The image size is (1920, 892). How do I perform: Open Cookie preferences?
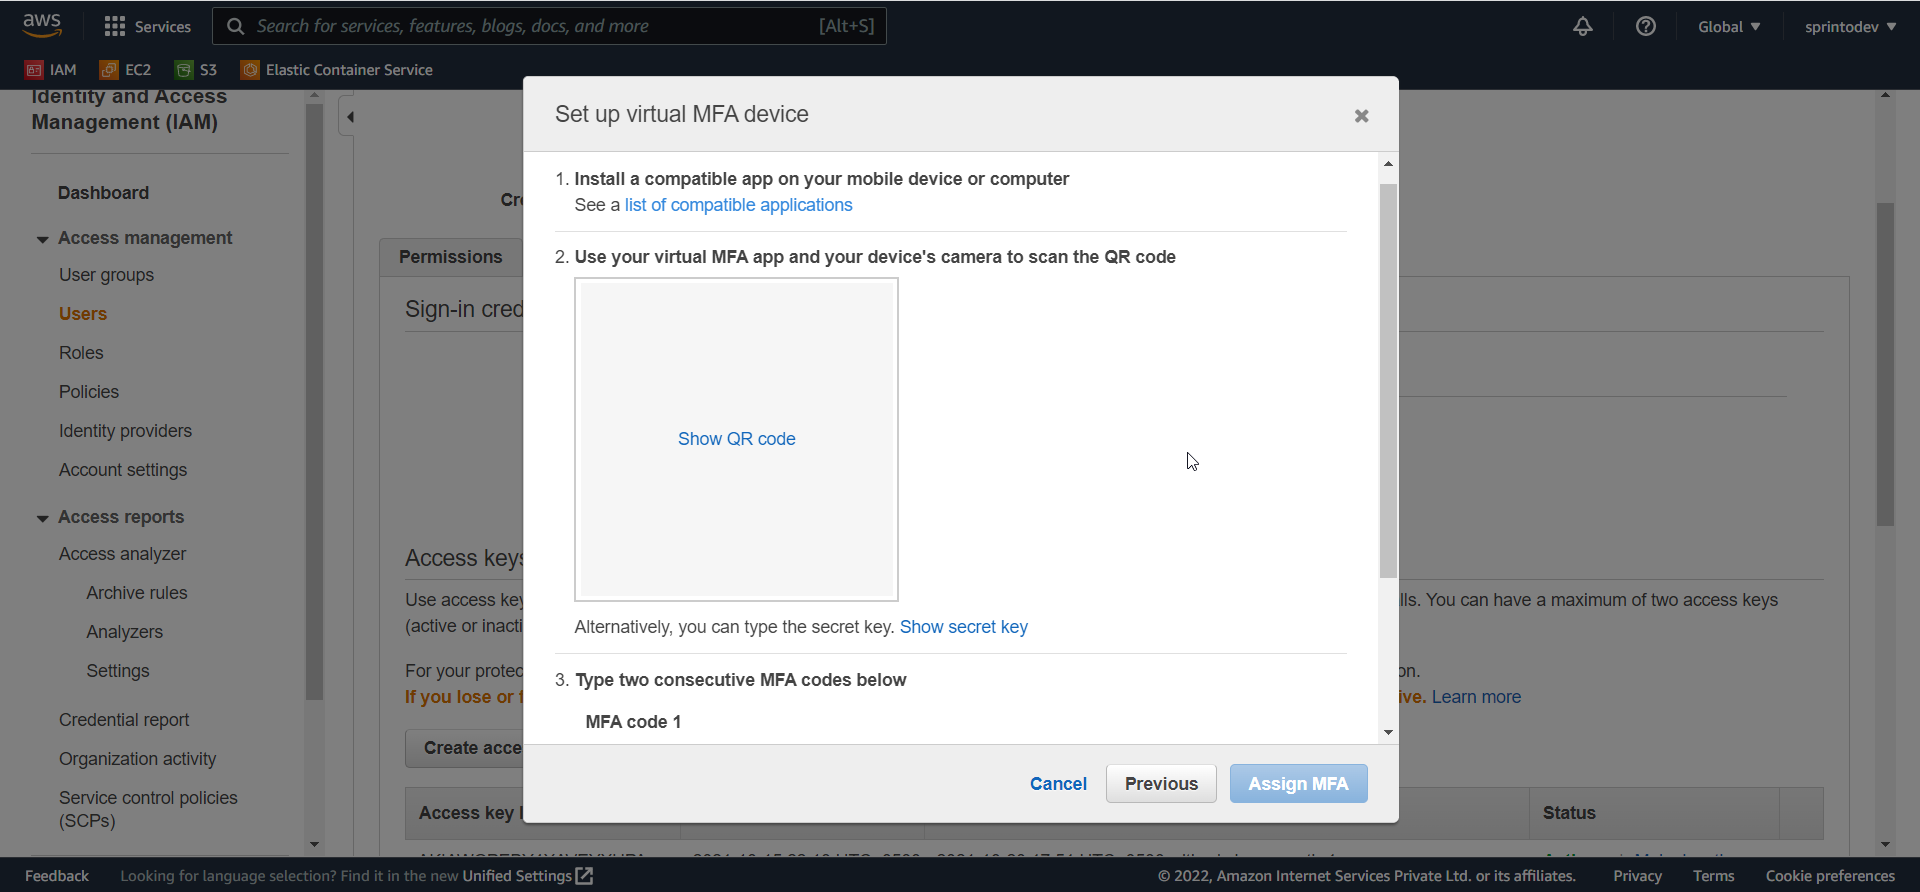[1830, 876]
